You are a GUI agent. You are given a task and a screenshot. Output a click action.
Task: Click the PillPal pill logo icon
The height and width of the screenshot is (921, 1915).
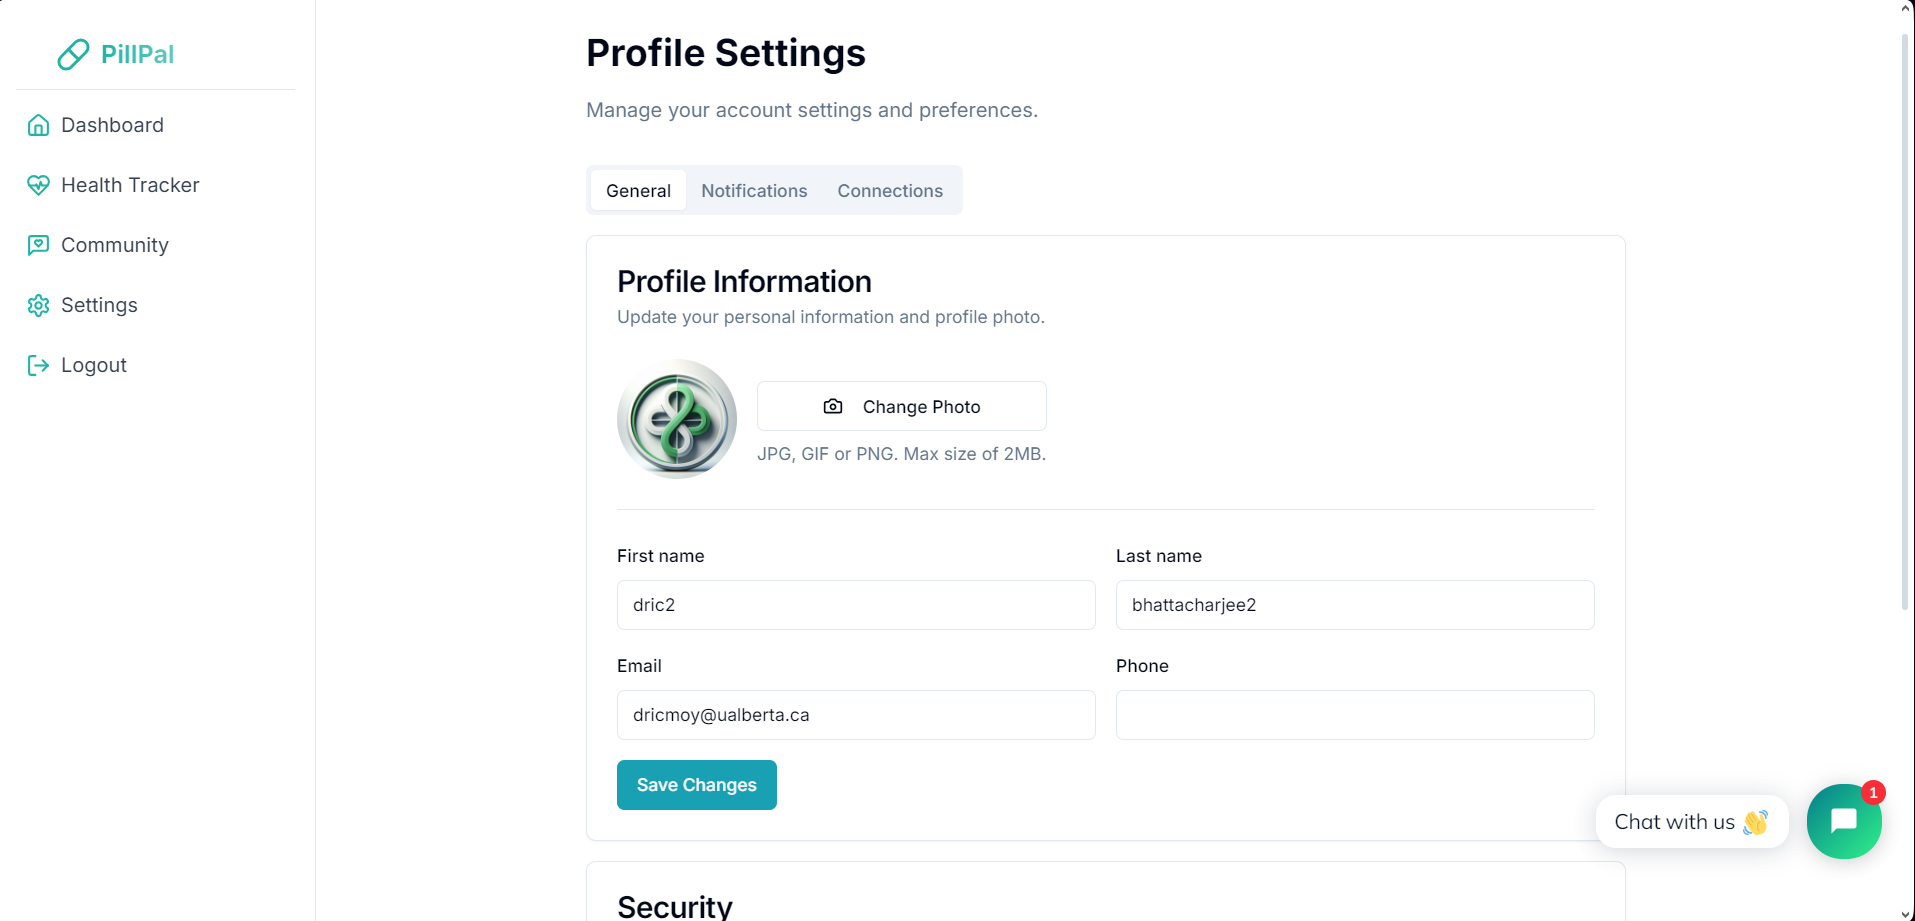point(73,55)
